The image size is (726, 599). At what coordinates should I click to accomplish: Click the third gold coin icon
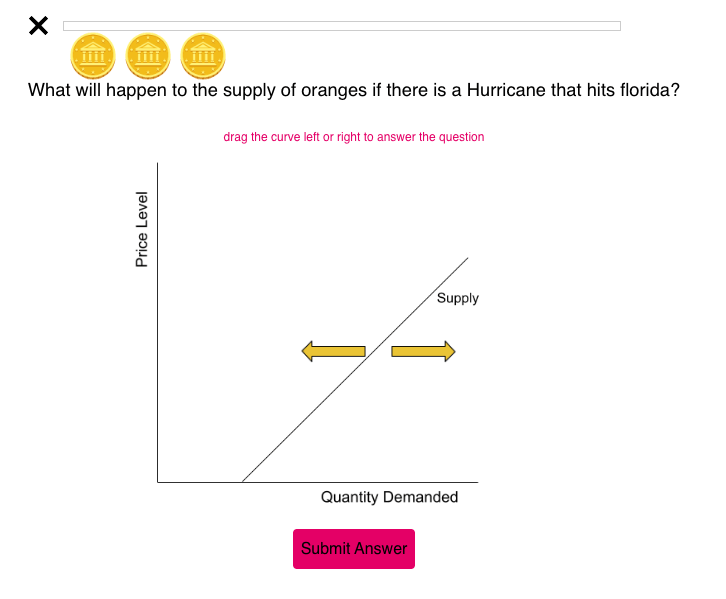tap(203, 56)
